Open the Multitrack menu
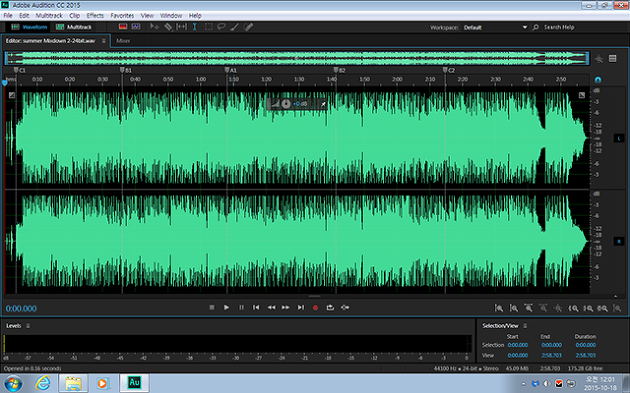630x393 pixels. 49,16
